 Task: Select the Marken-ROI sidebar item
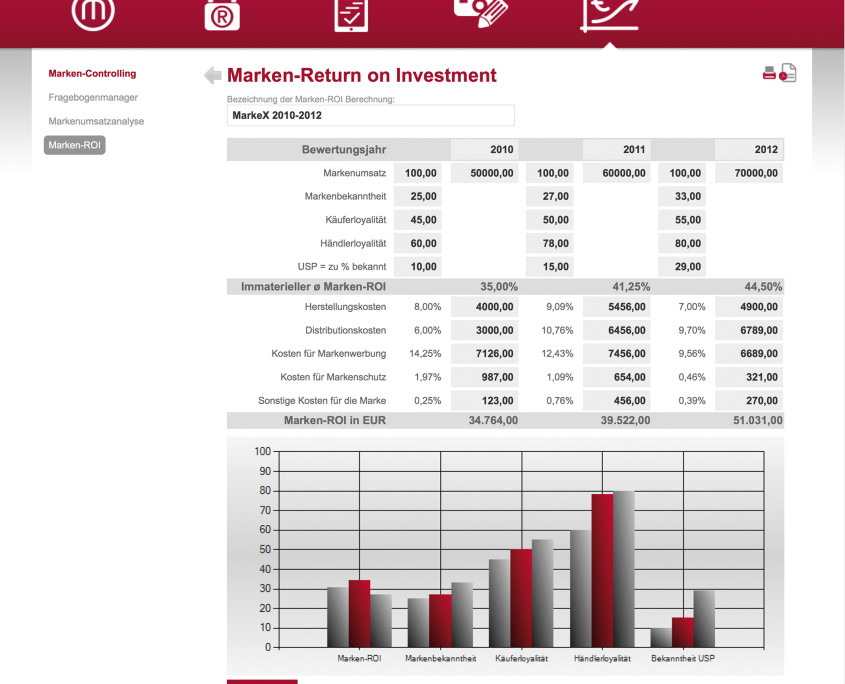74,145
